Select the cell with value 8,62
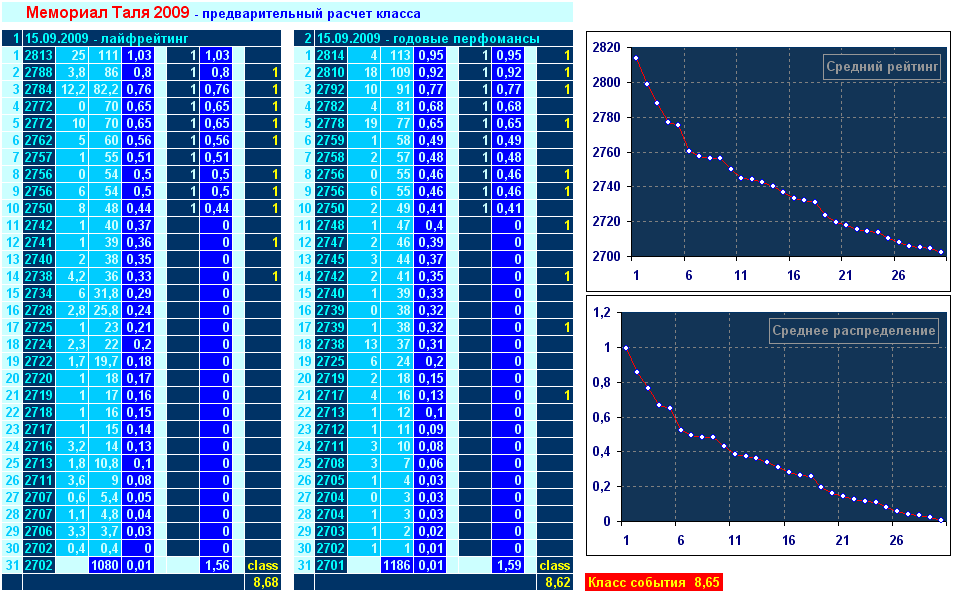 coord(557,581)
